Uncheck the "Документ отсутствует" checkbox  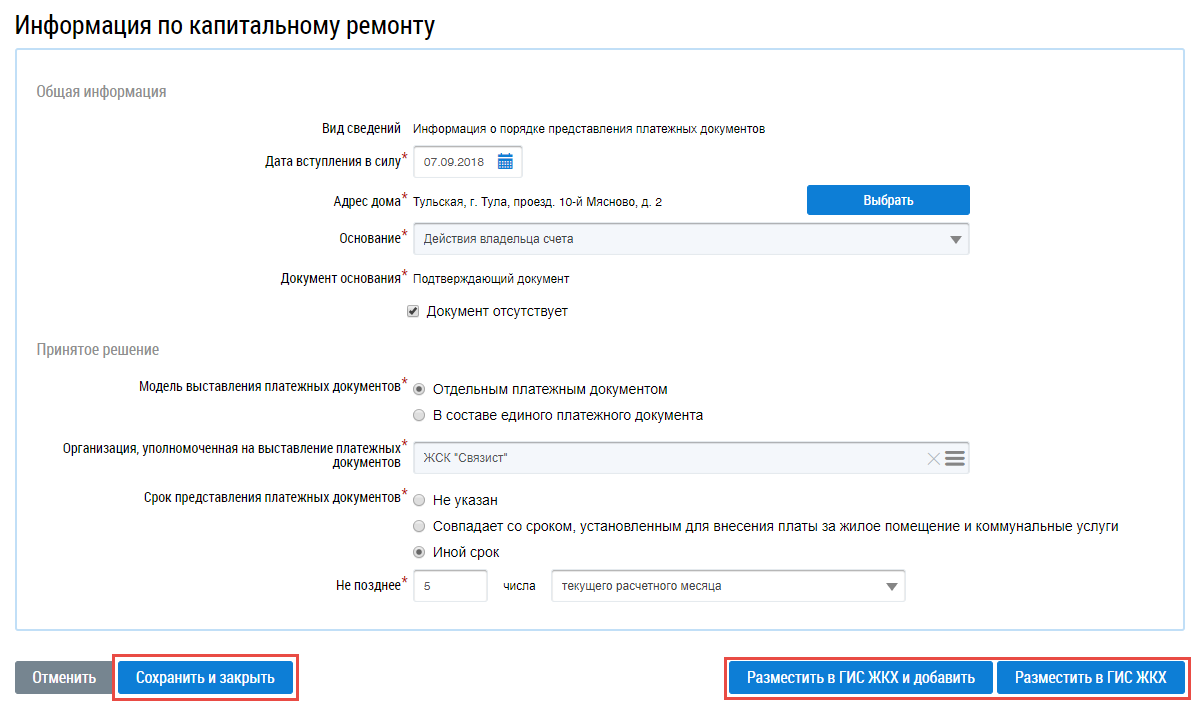(x=412, y=311)
